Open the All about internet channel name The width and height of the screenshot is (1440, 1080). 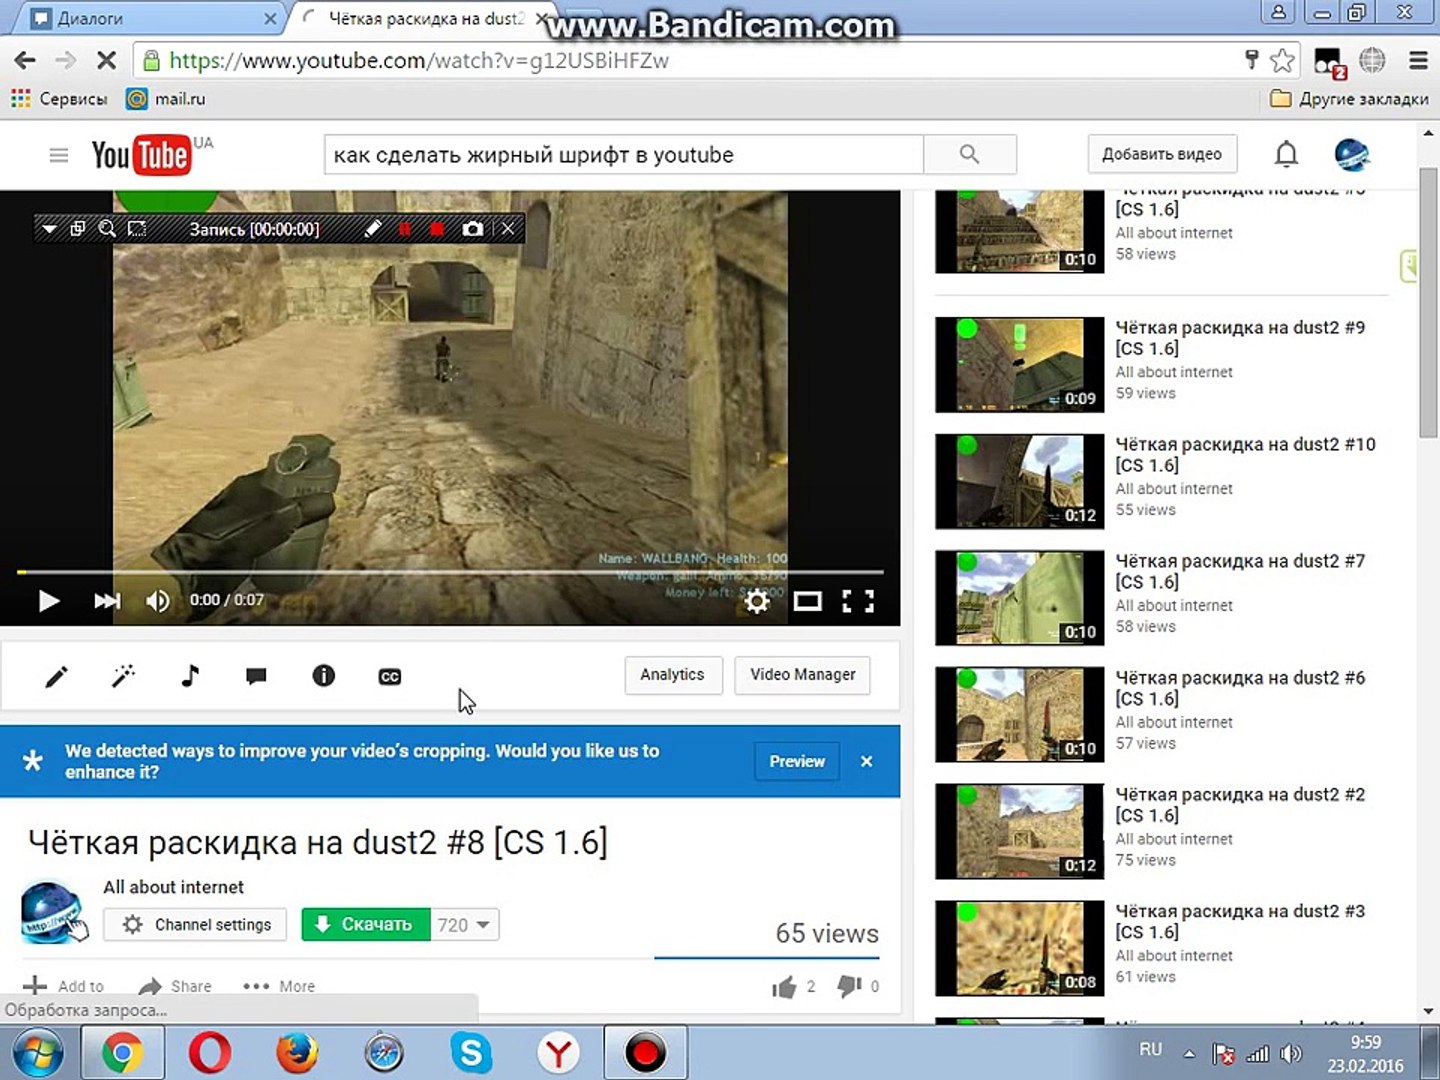(x=173, y=887)
